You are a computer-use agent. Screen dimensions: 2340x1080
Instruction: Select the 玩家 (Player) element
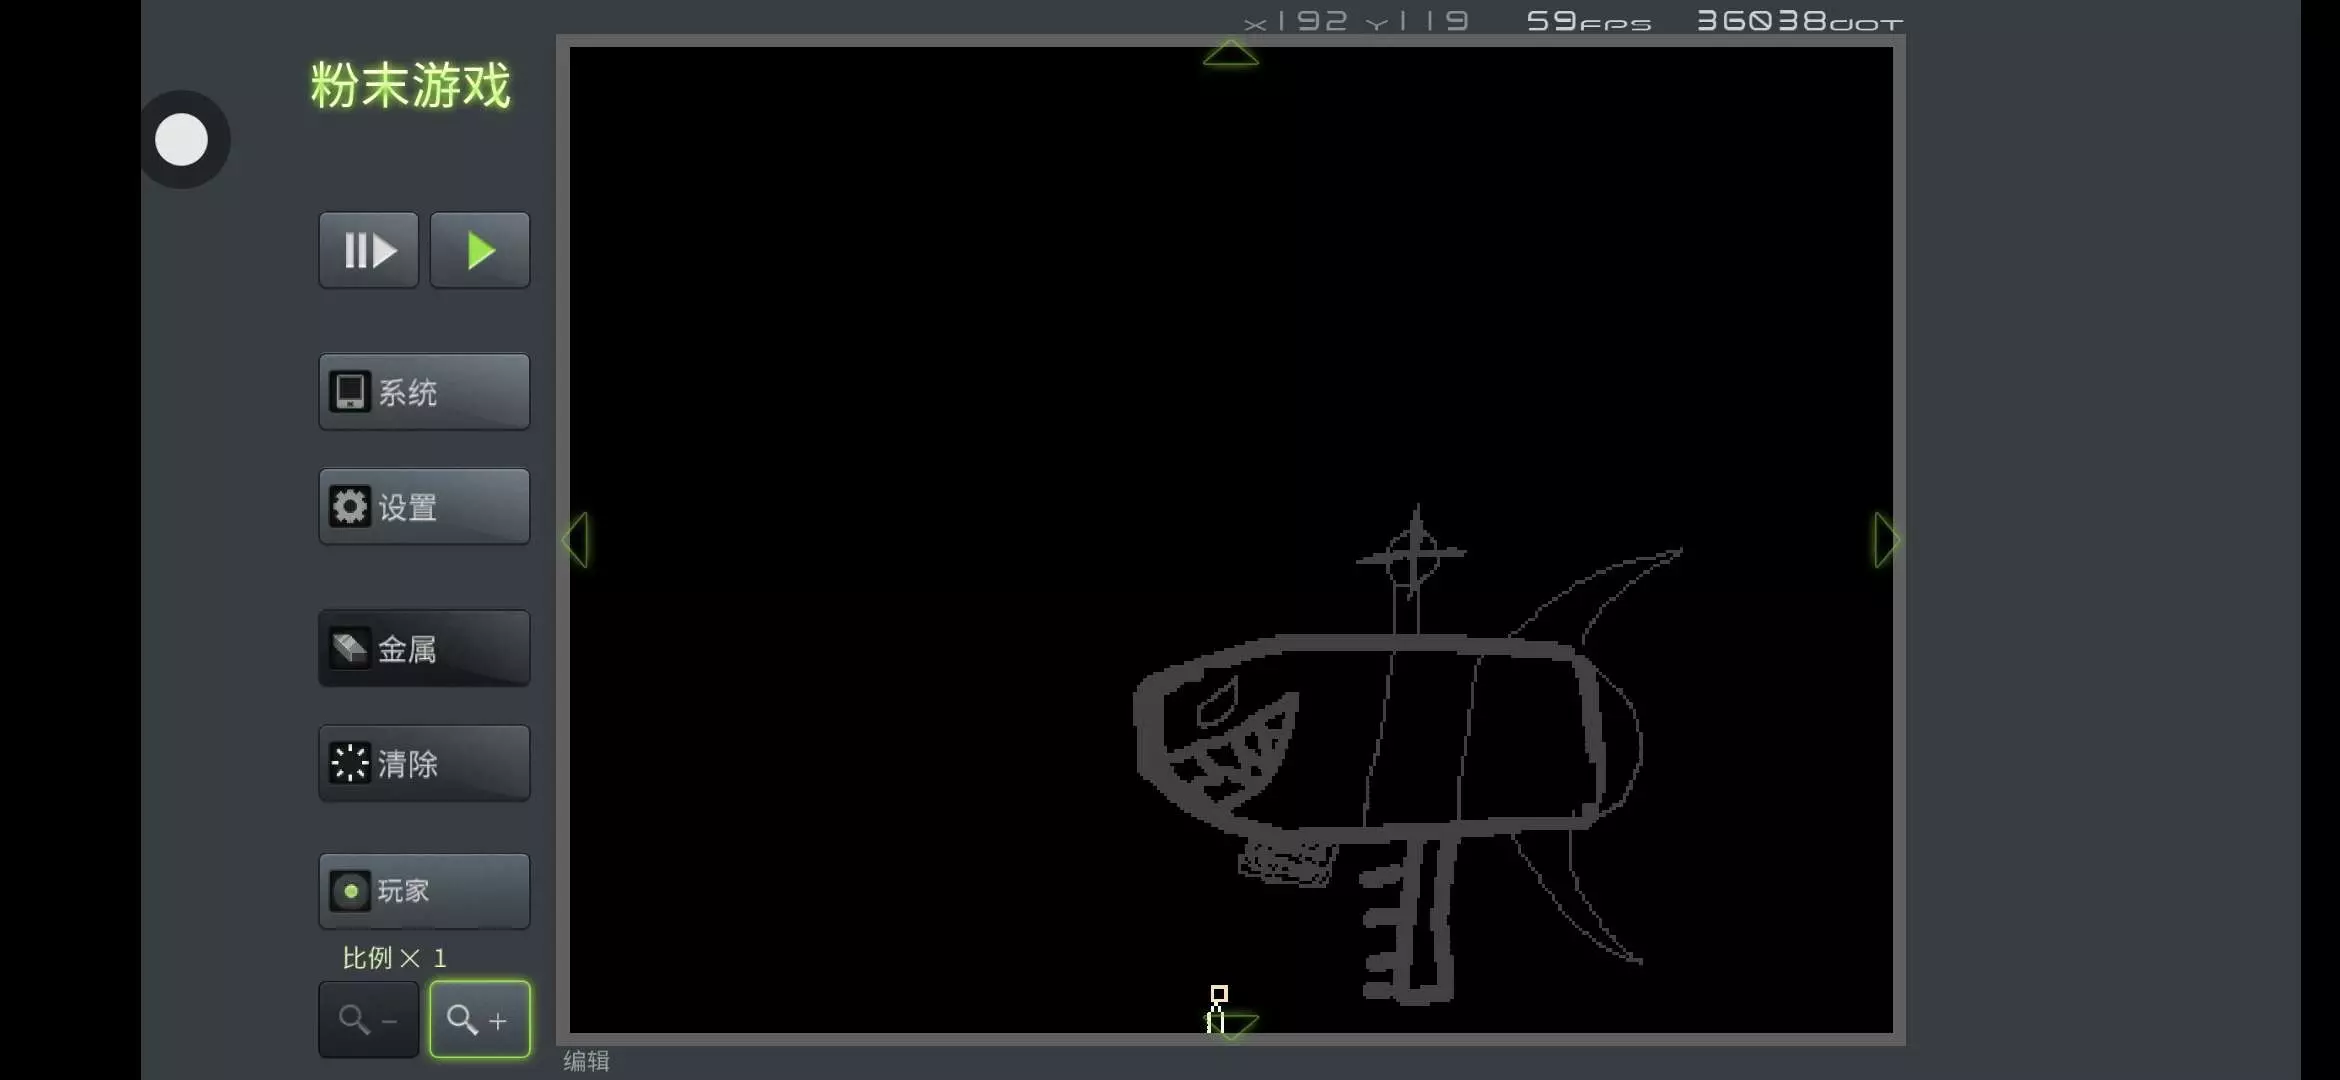click(x=424, y=891)
